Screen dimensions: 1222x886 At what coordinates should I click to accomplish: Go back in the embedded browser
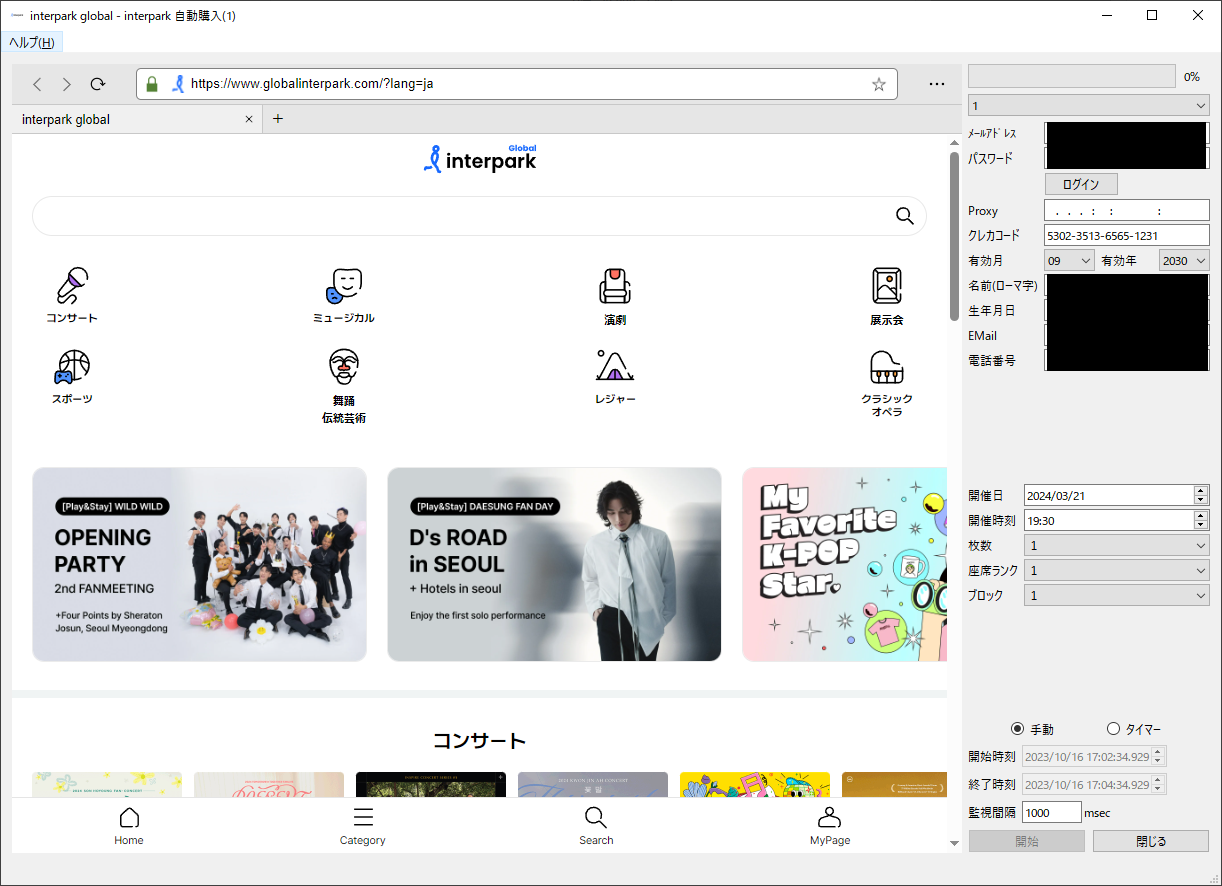click(37, 84)
